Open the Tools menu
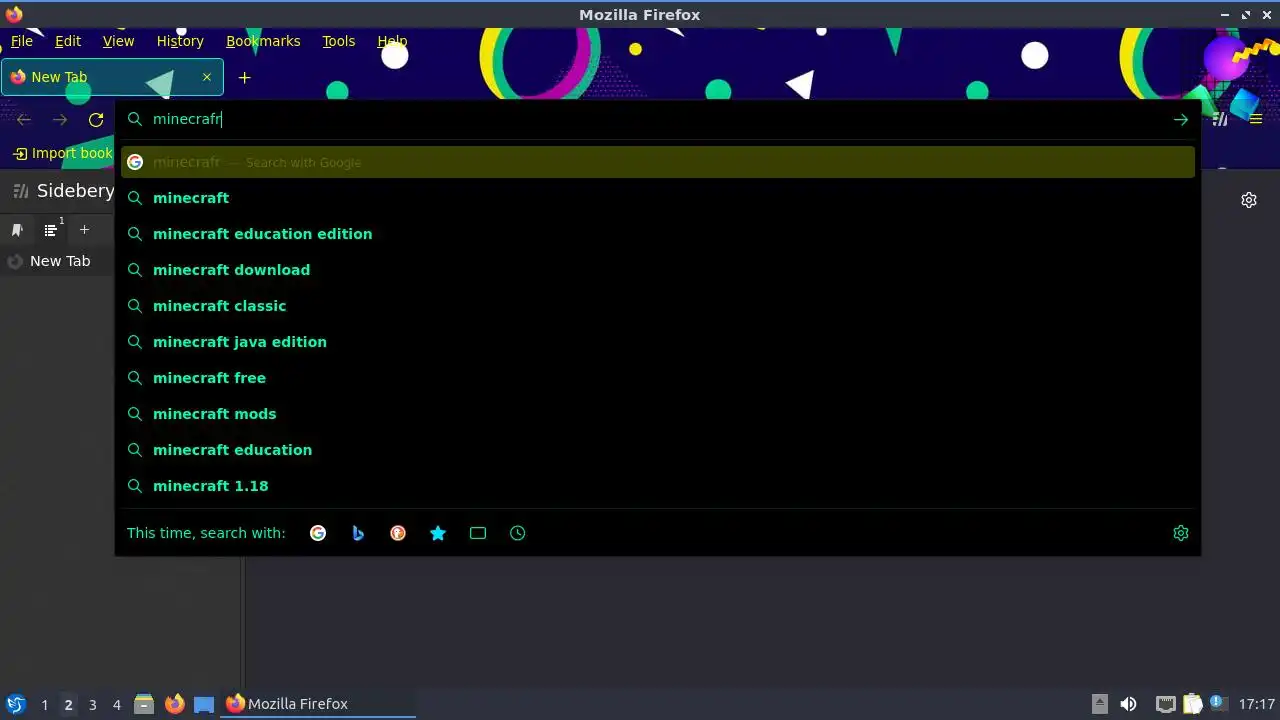1280x720 pixels. [x=339, y=41]
